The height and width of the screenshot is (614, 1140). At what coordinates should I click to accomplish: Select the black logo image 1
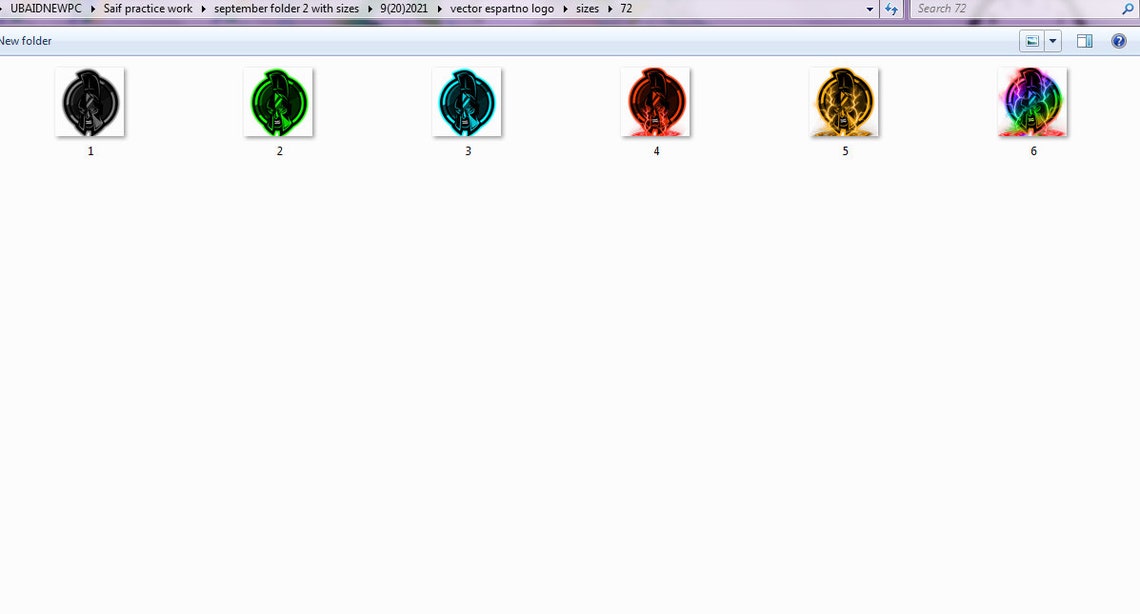pyautogui.click(x=90, y=100)
